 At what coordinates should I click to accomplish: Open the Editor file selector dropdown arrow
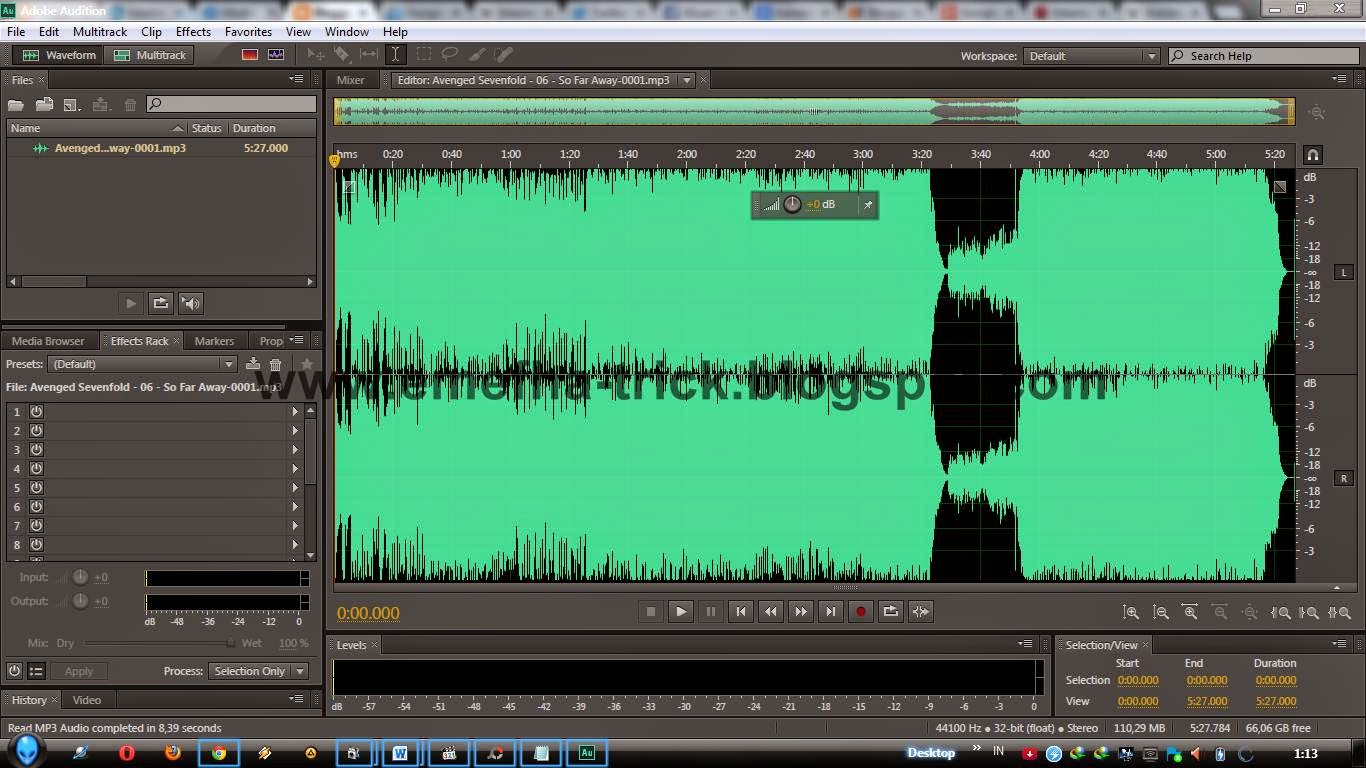click(x=686, y=80)
